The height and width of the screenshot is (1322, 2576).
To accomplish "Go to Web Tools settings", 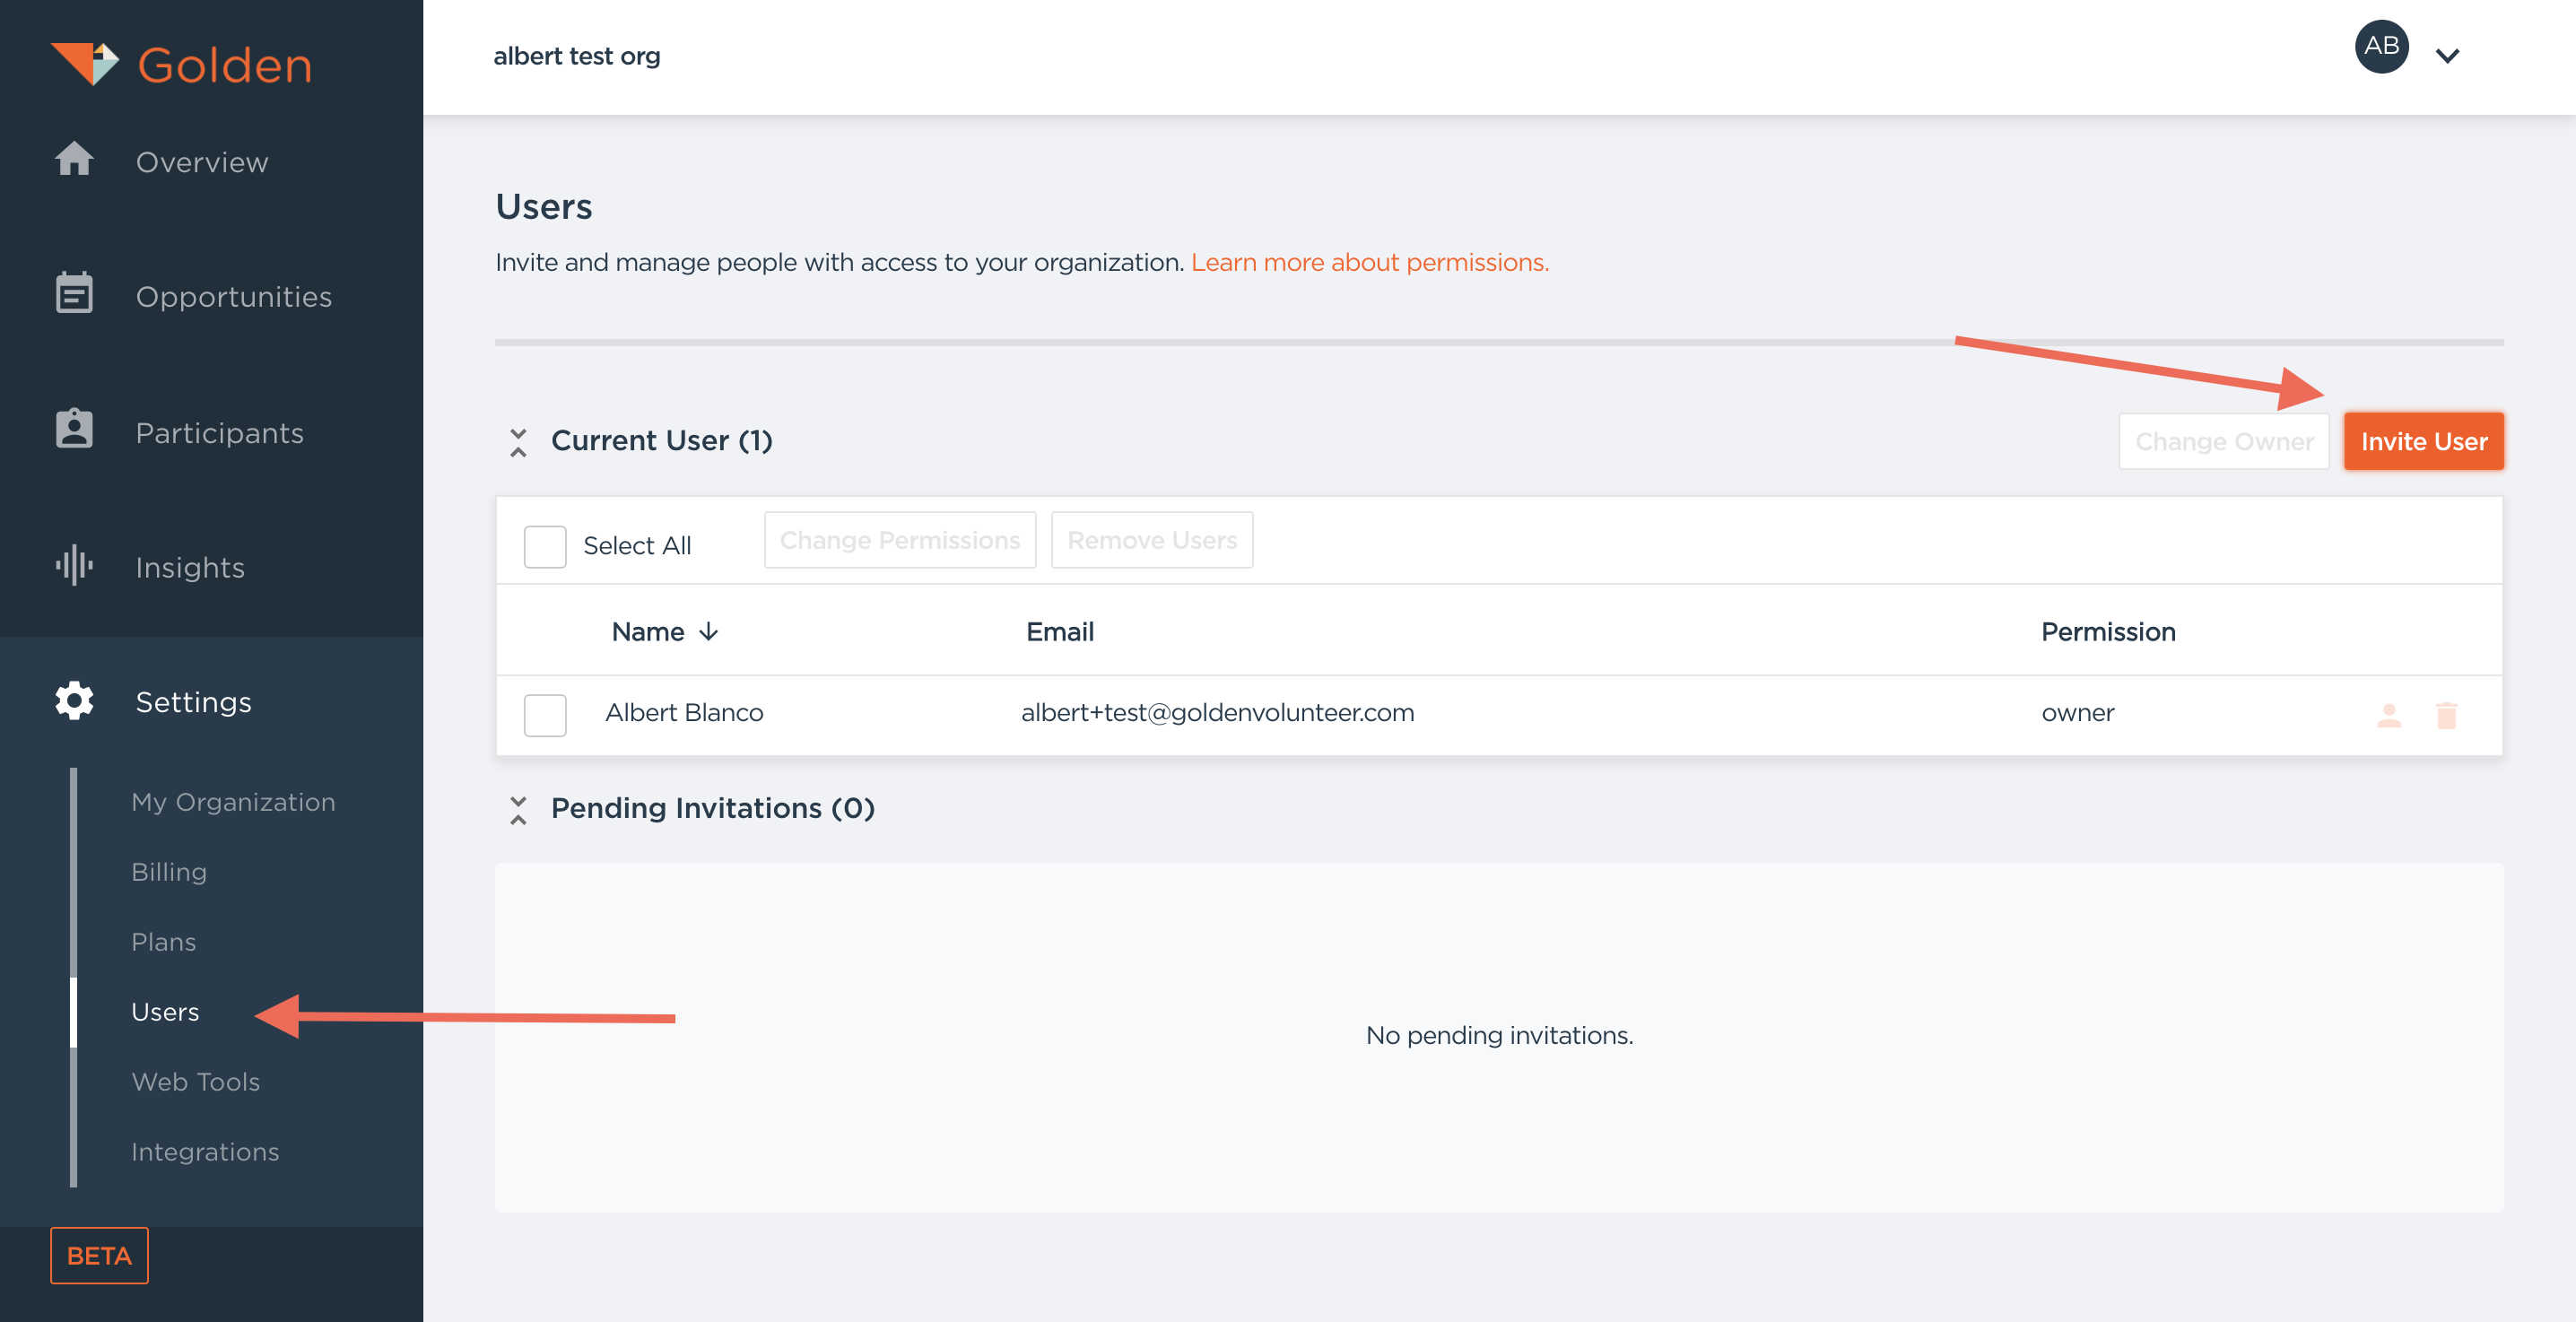I will (195, 1082).
